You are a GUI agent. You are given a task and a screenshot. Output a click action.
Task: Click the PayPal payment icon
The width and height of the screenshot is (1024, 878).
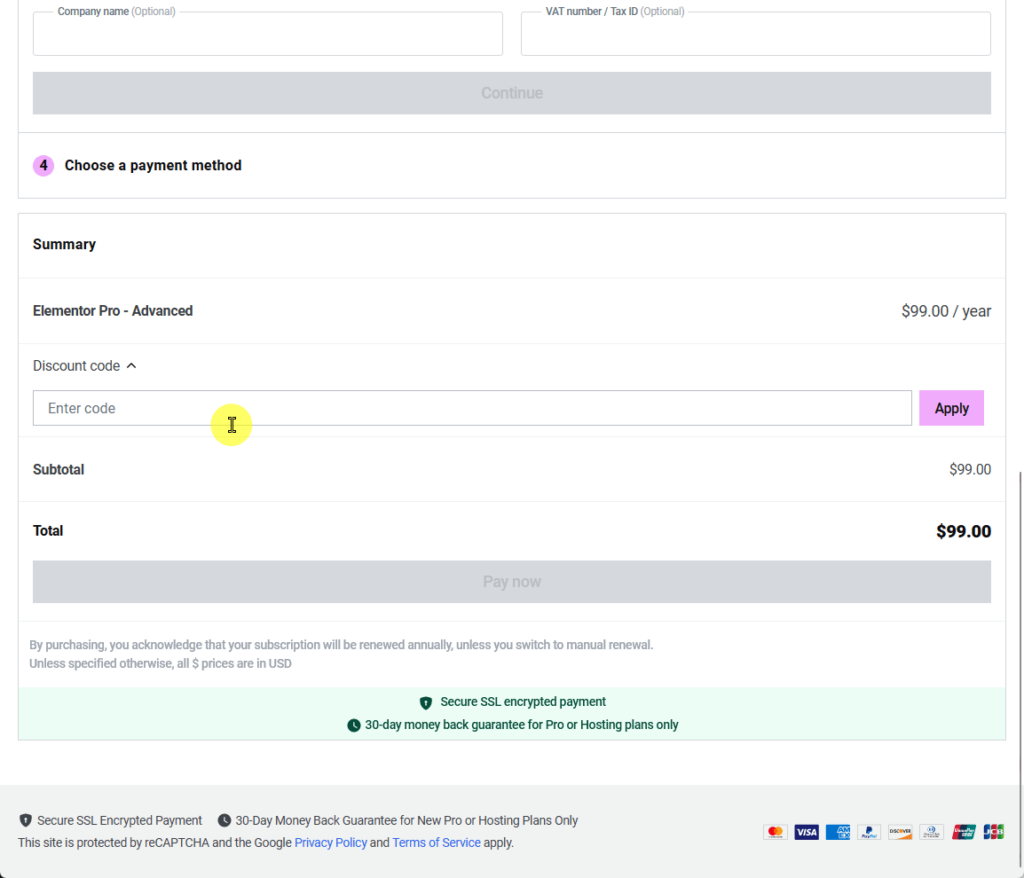(x=869, y=832)
